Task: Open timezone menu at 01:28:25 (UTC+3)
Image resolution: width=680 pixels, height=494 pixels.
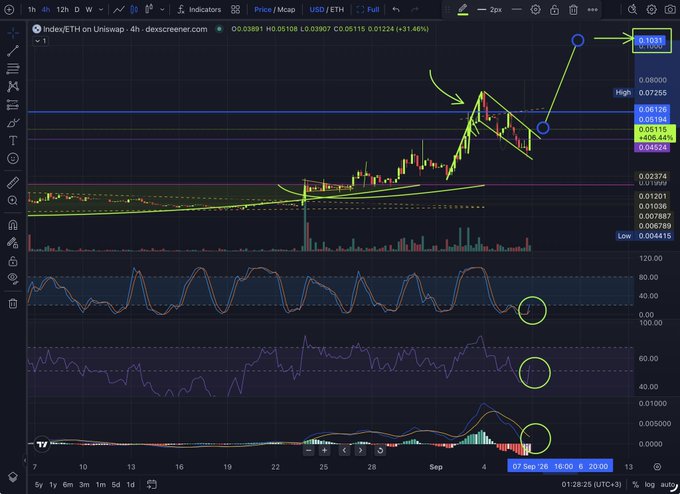Action: (591, 484)
